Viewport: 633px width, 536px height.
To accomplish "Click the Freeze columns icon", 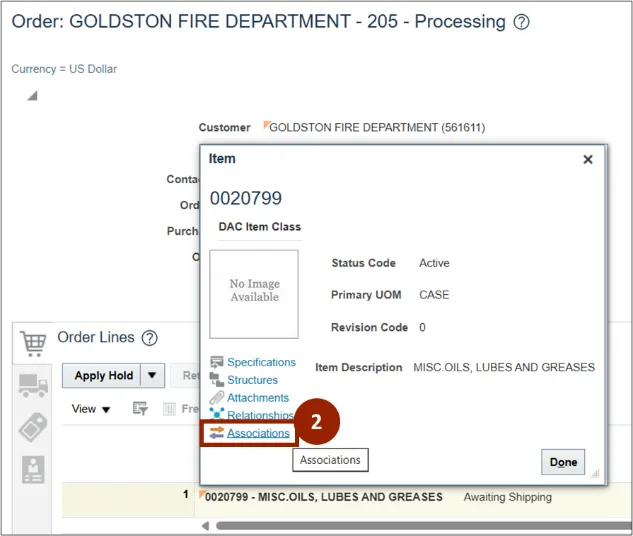I will pos(169,409).
